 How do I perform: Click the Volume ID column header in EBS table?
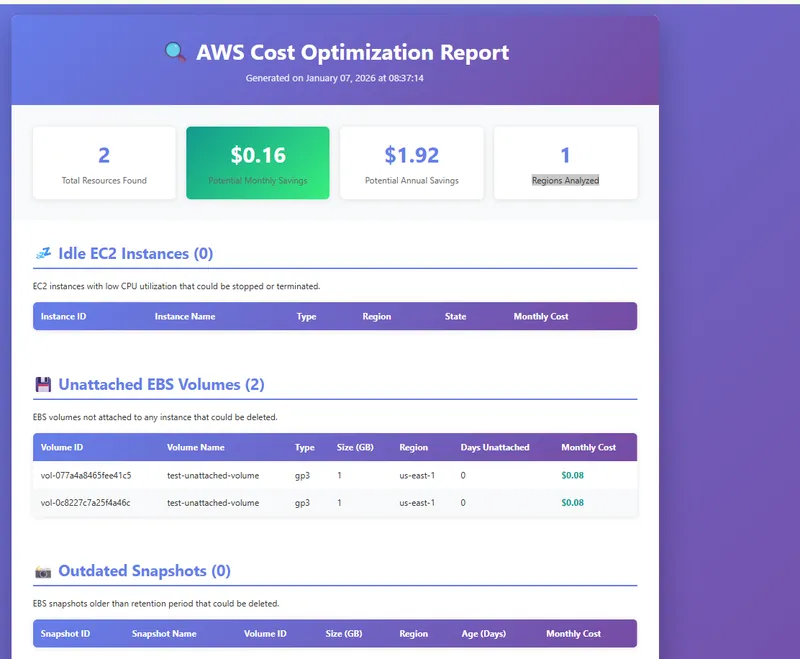pos(62,447)
